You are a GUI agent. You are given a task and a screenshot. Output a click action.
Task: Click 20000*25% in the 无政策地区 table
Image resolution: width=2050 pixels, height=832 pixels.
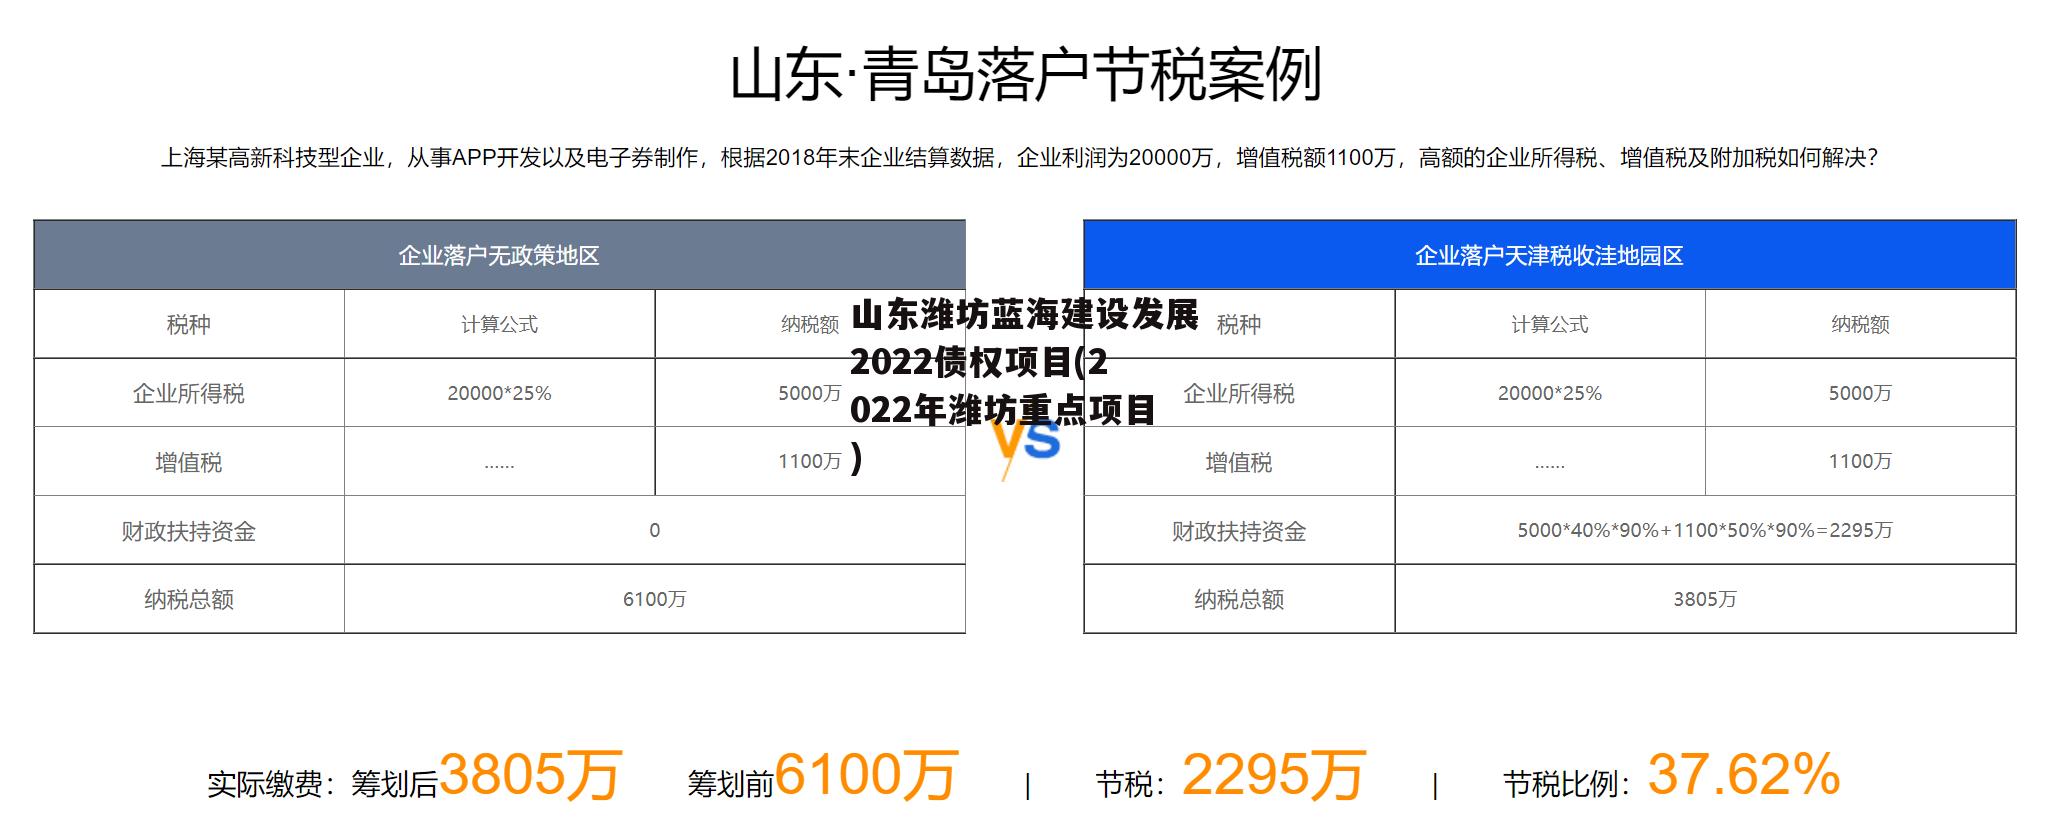pos(499,393)
